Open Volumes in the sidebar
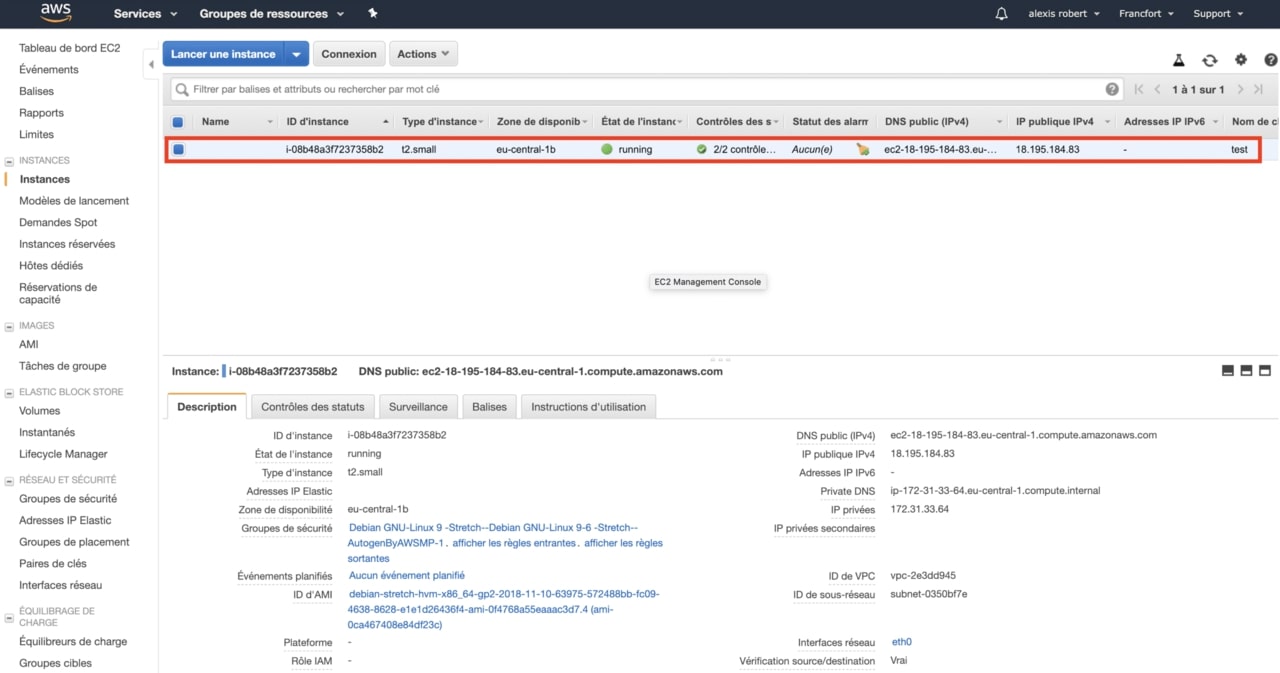1280x673 pixels. (40, 411)
